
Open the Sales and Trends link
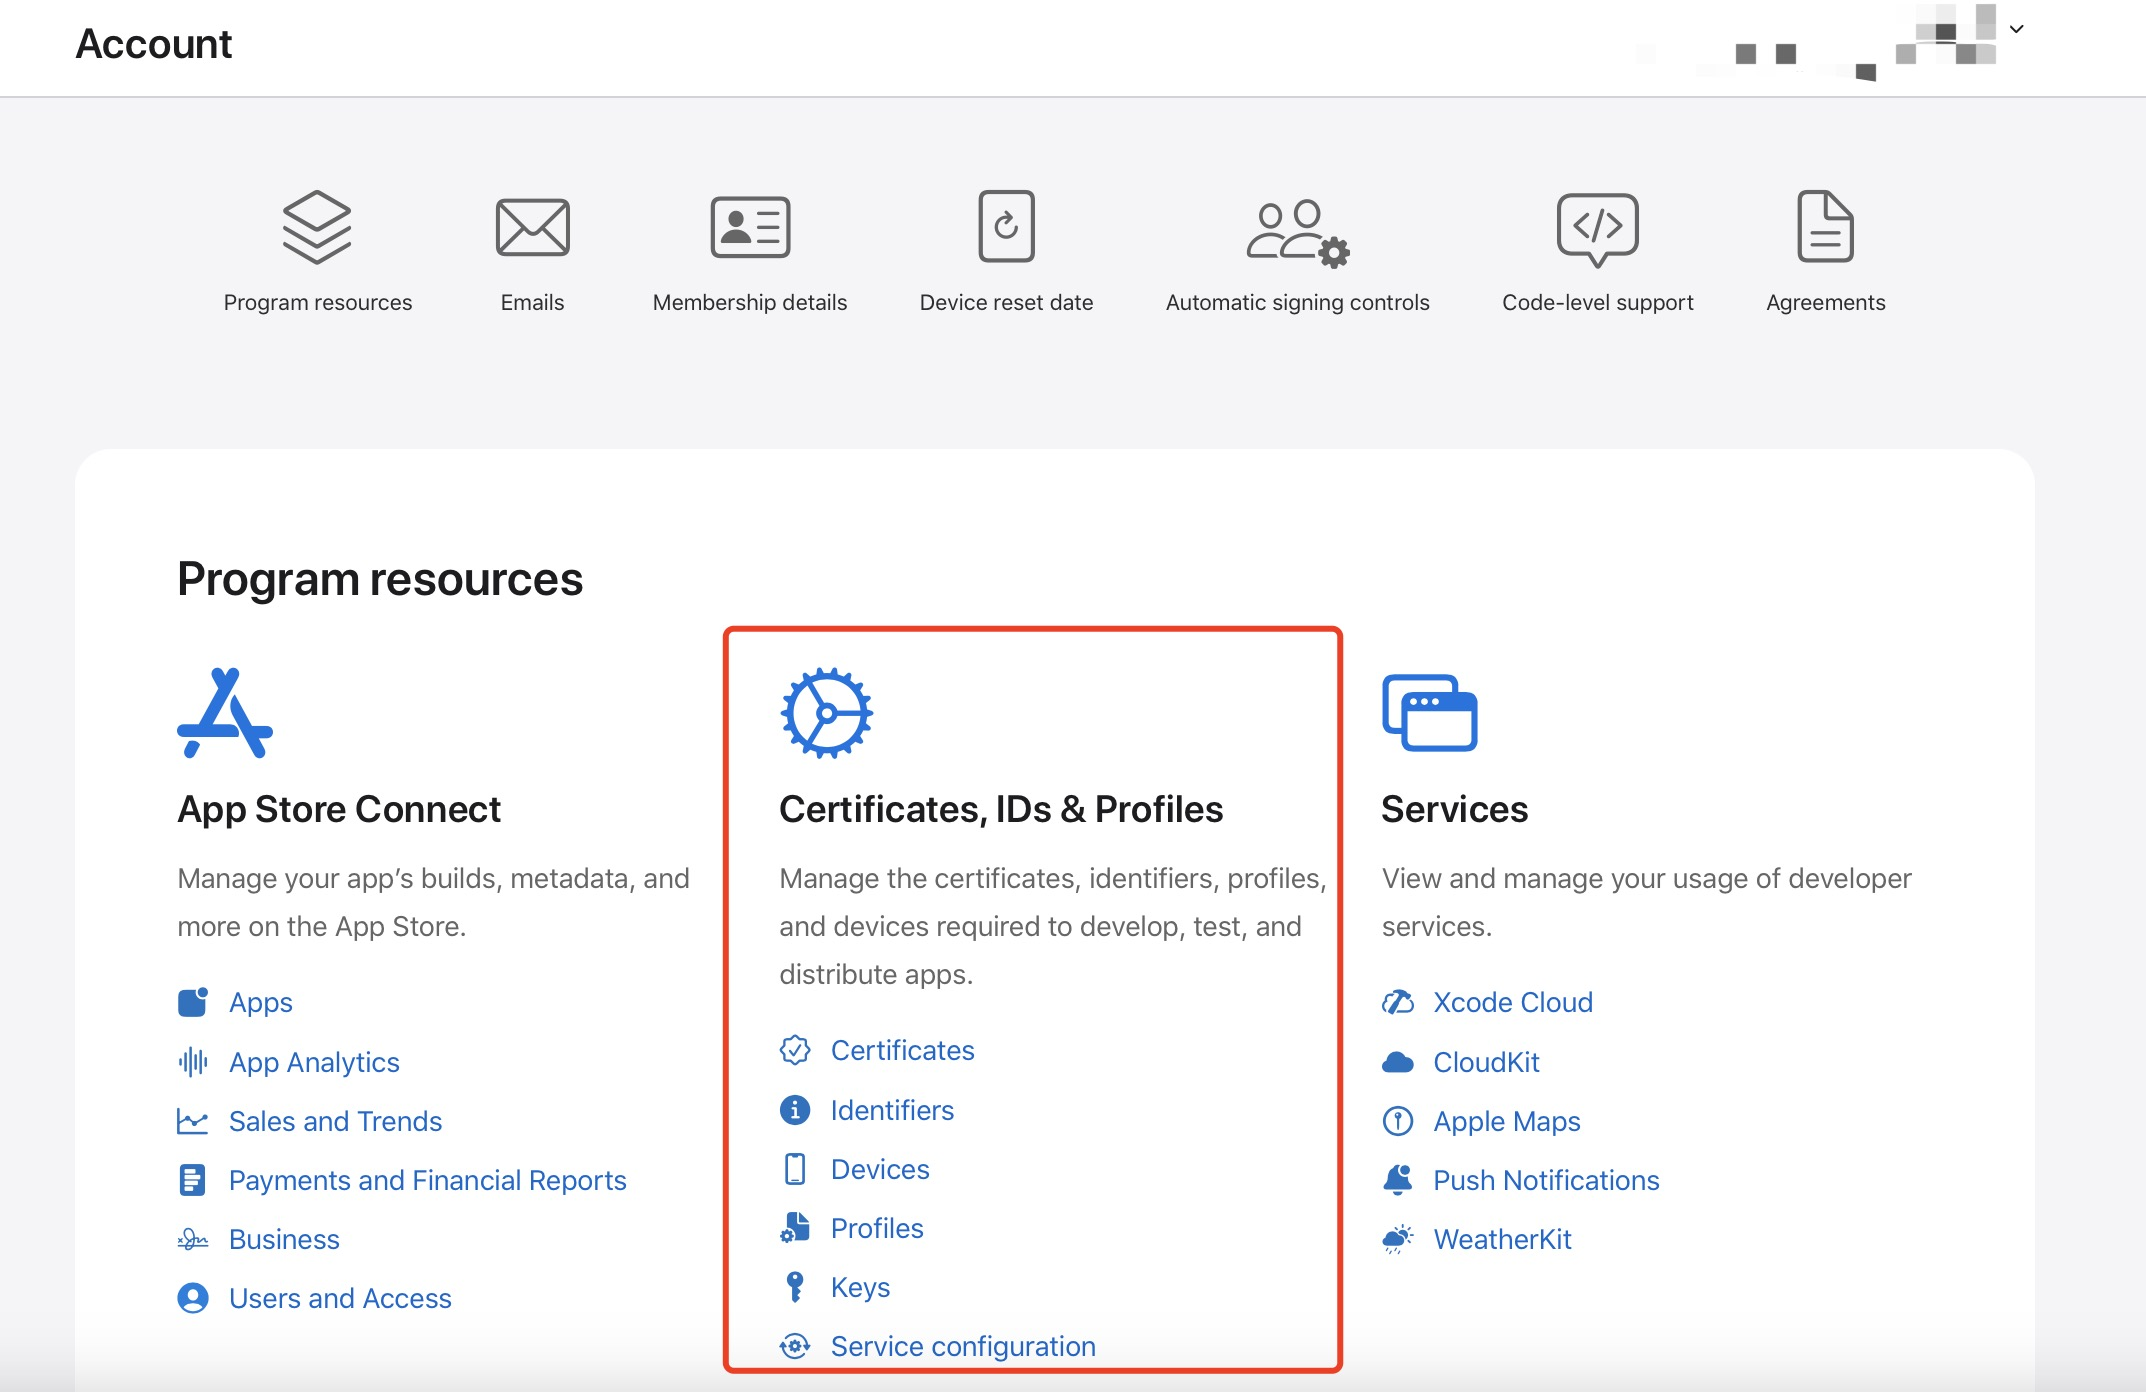pyautogui.click(x=335, y=1121)
